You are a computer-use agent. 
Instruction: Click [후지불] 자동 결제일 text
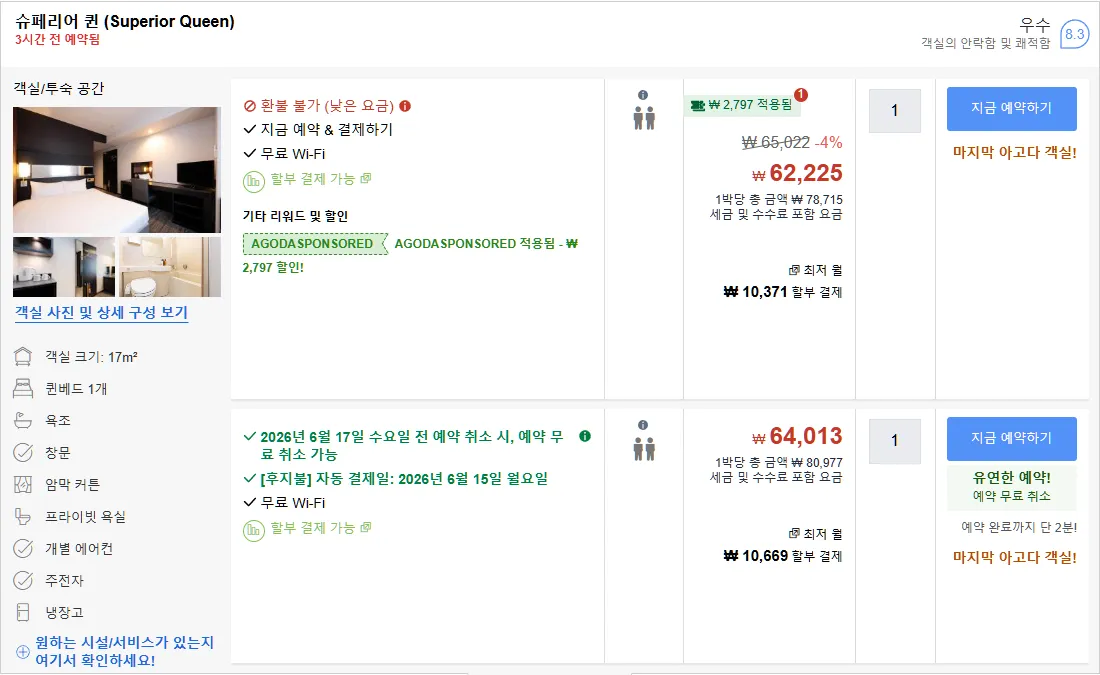pyautogui.click(x=404, y=479)
